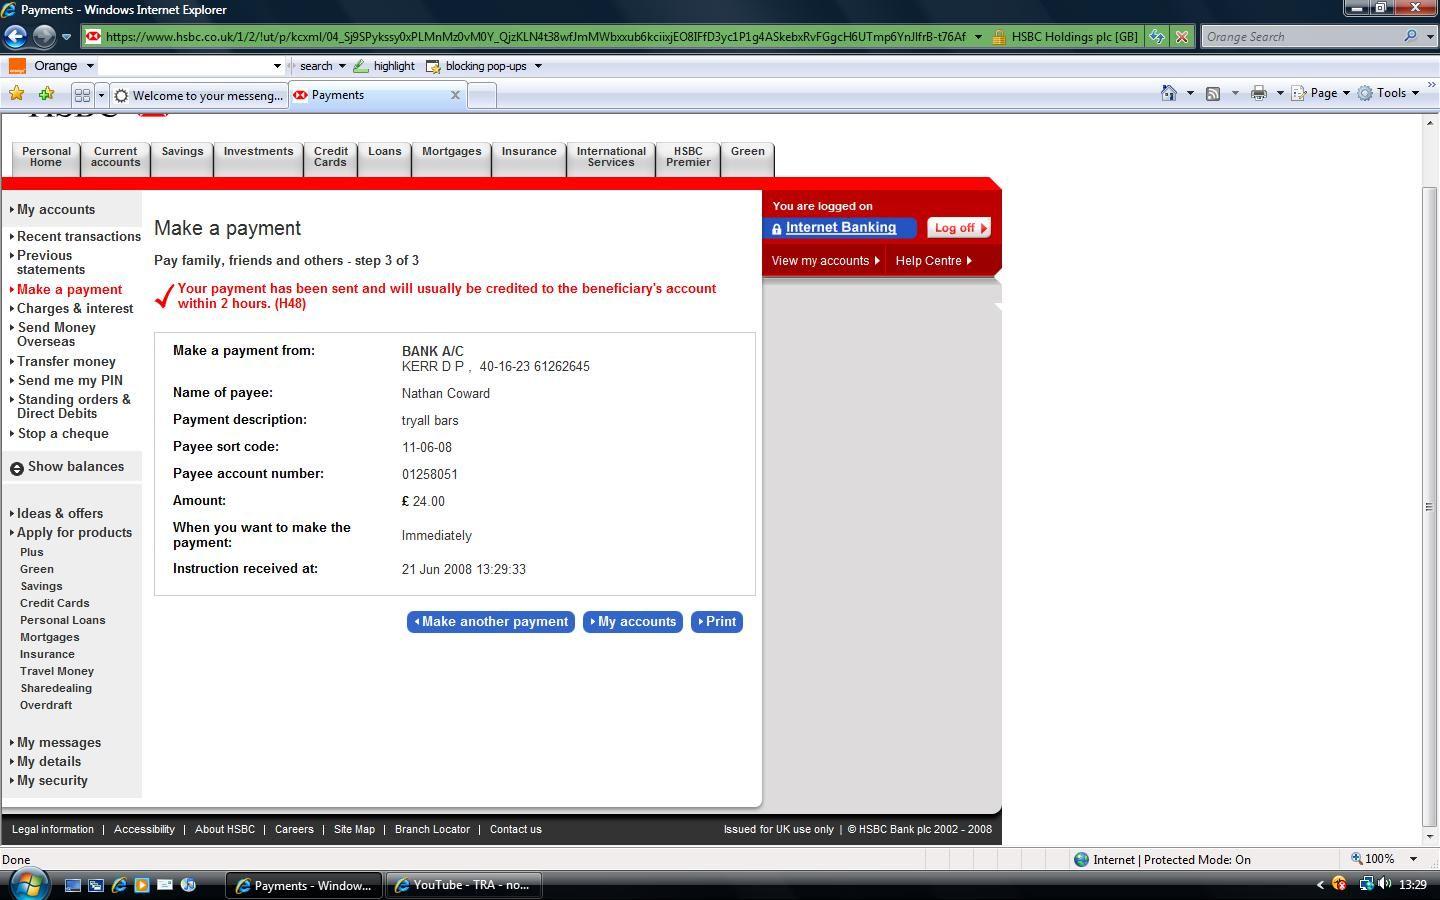This screenshot has width=1440, height=900.
Task: Click the blocking pop-ups toolbar icon
Action: click(433, 66)
